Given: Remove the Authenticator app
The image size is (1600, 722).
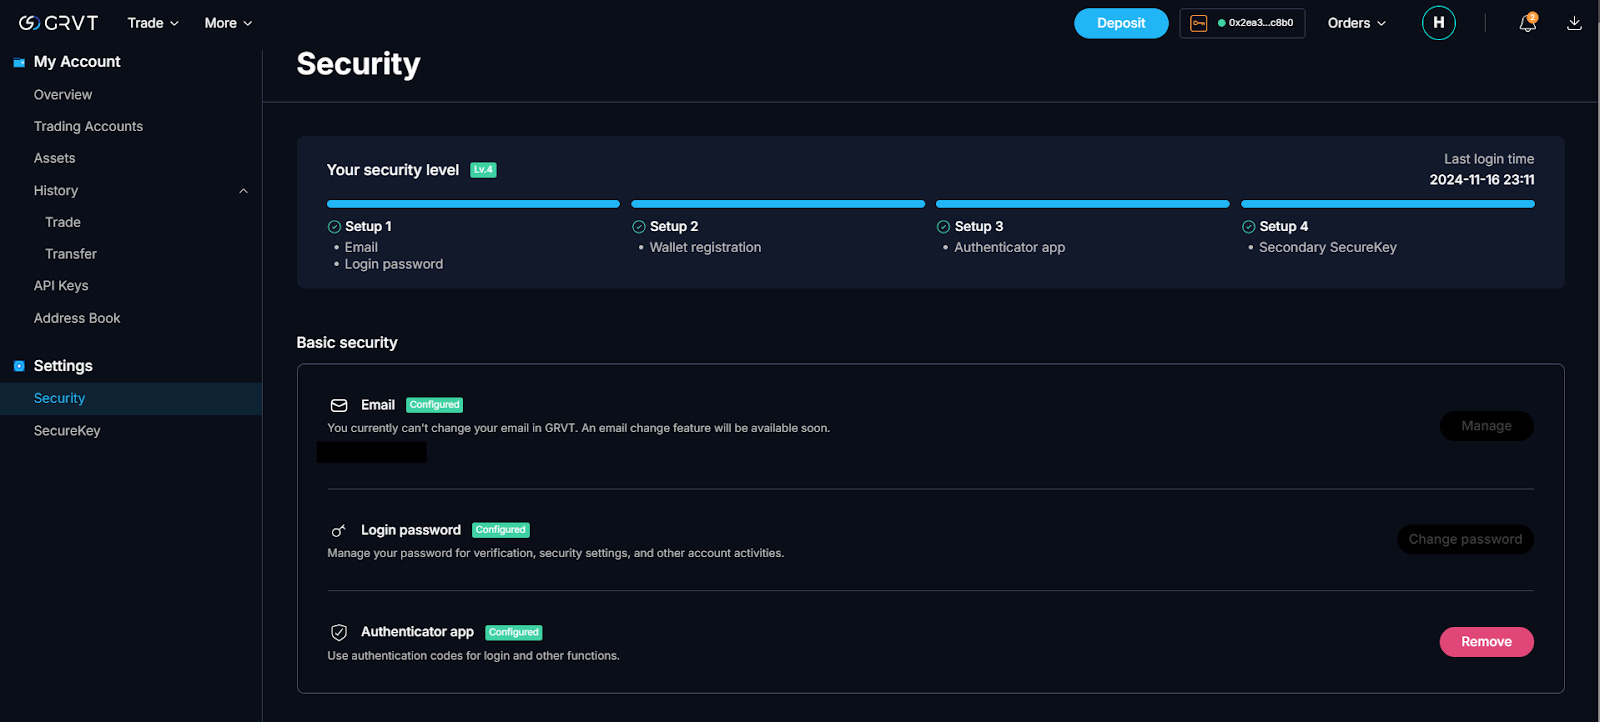Looking at the screenshot, I should (x=1486, y=642).
